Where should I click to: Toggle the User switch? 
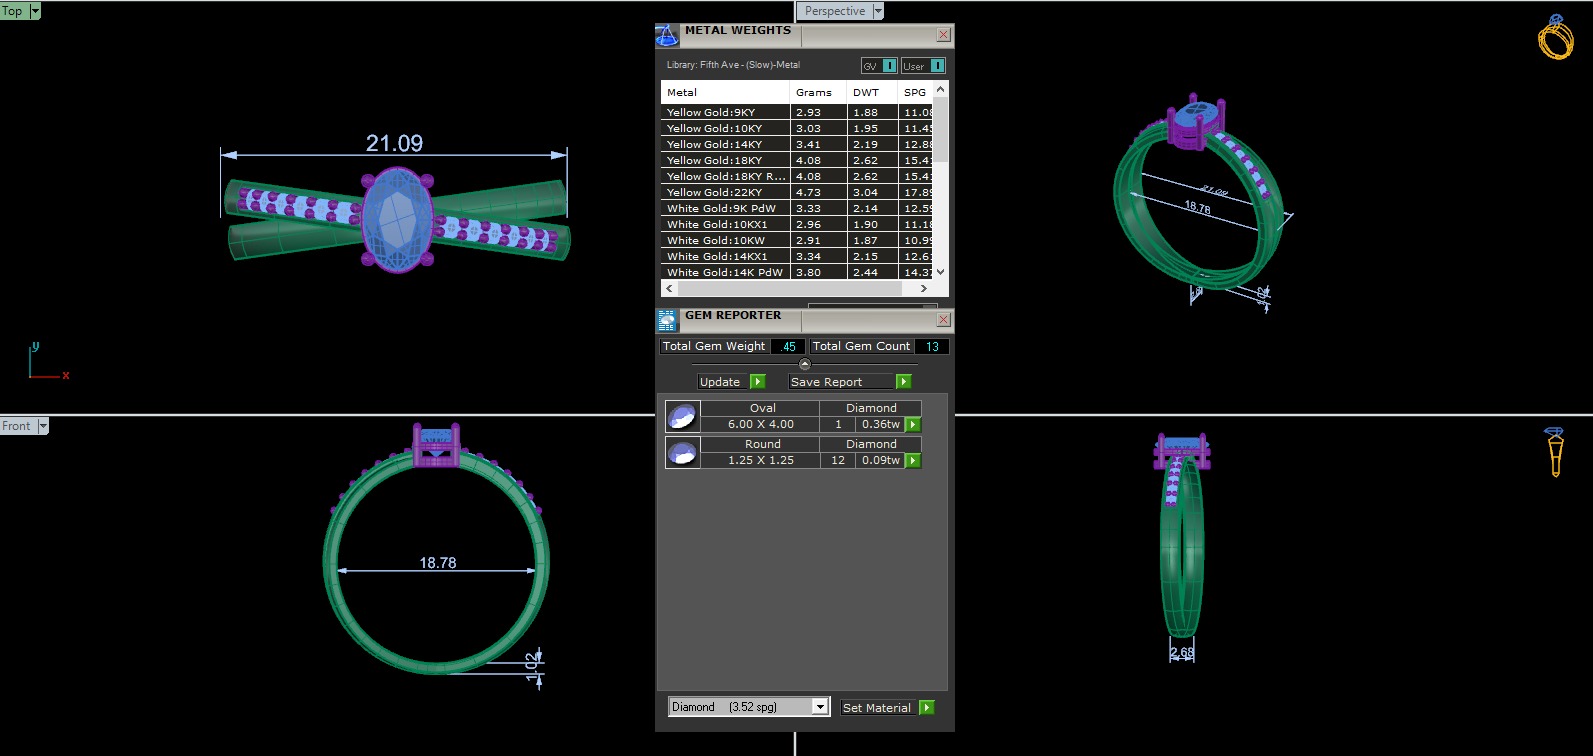(937, 66)
